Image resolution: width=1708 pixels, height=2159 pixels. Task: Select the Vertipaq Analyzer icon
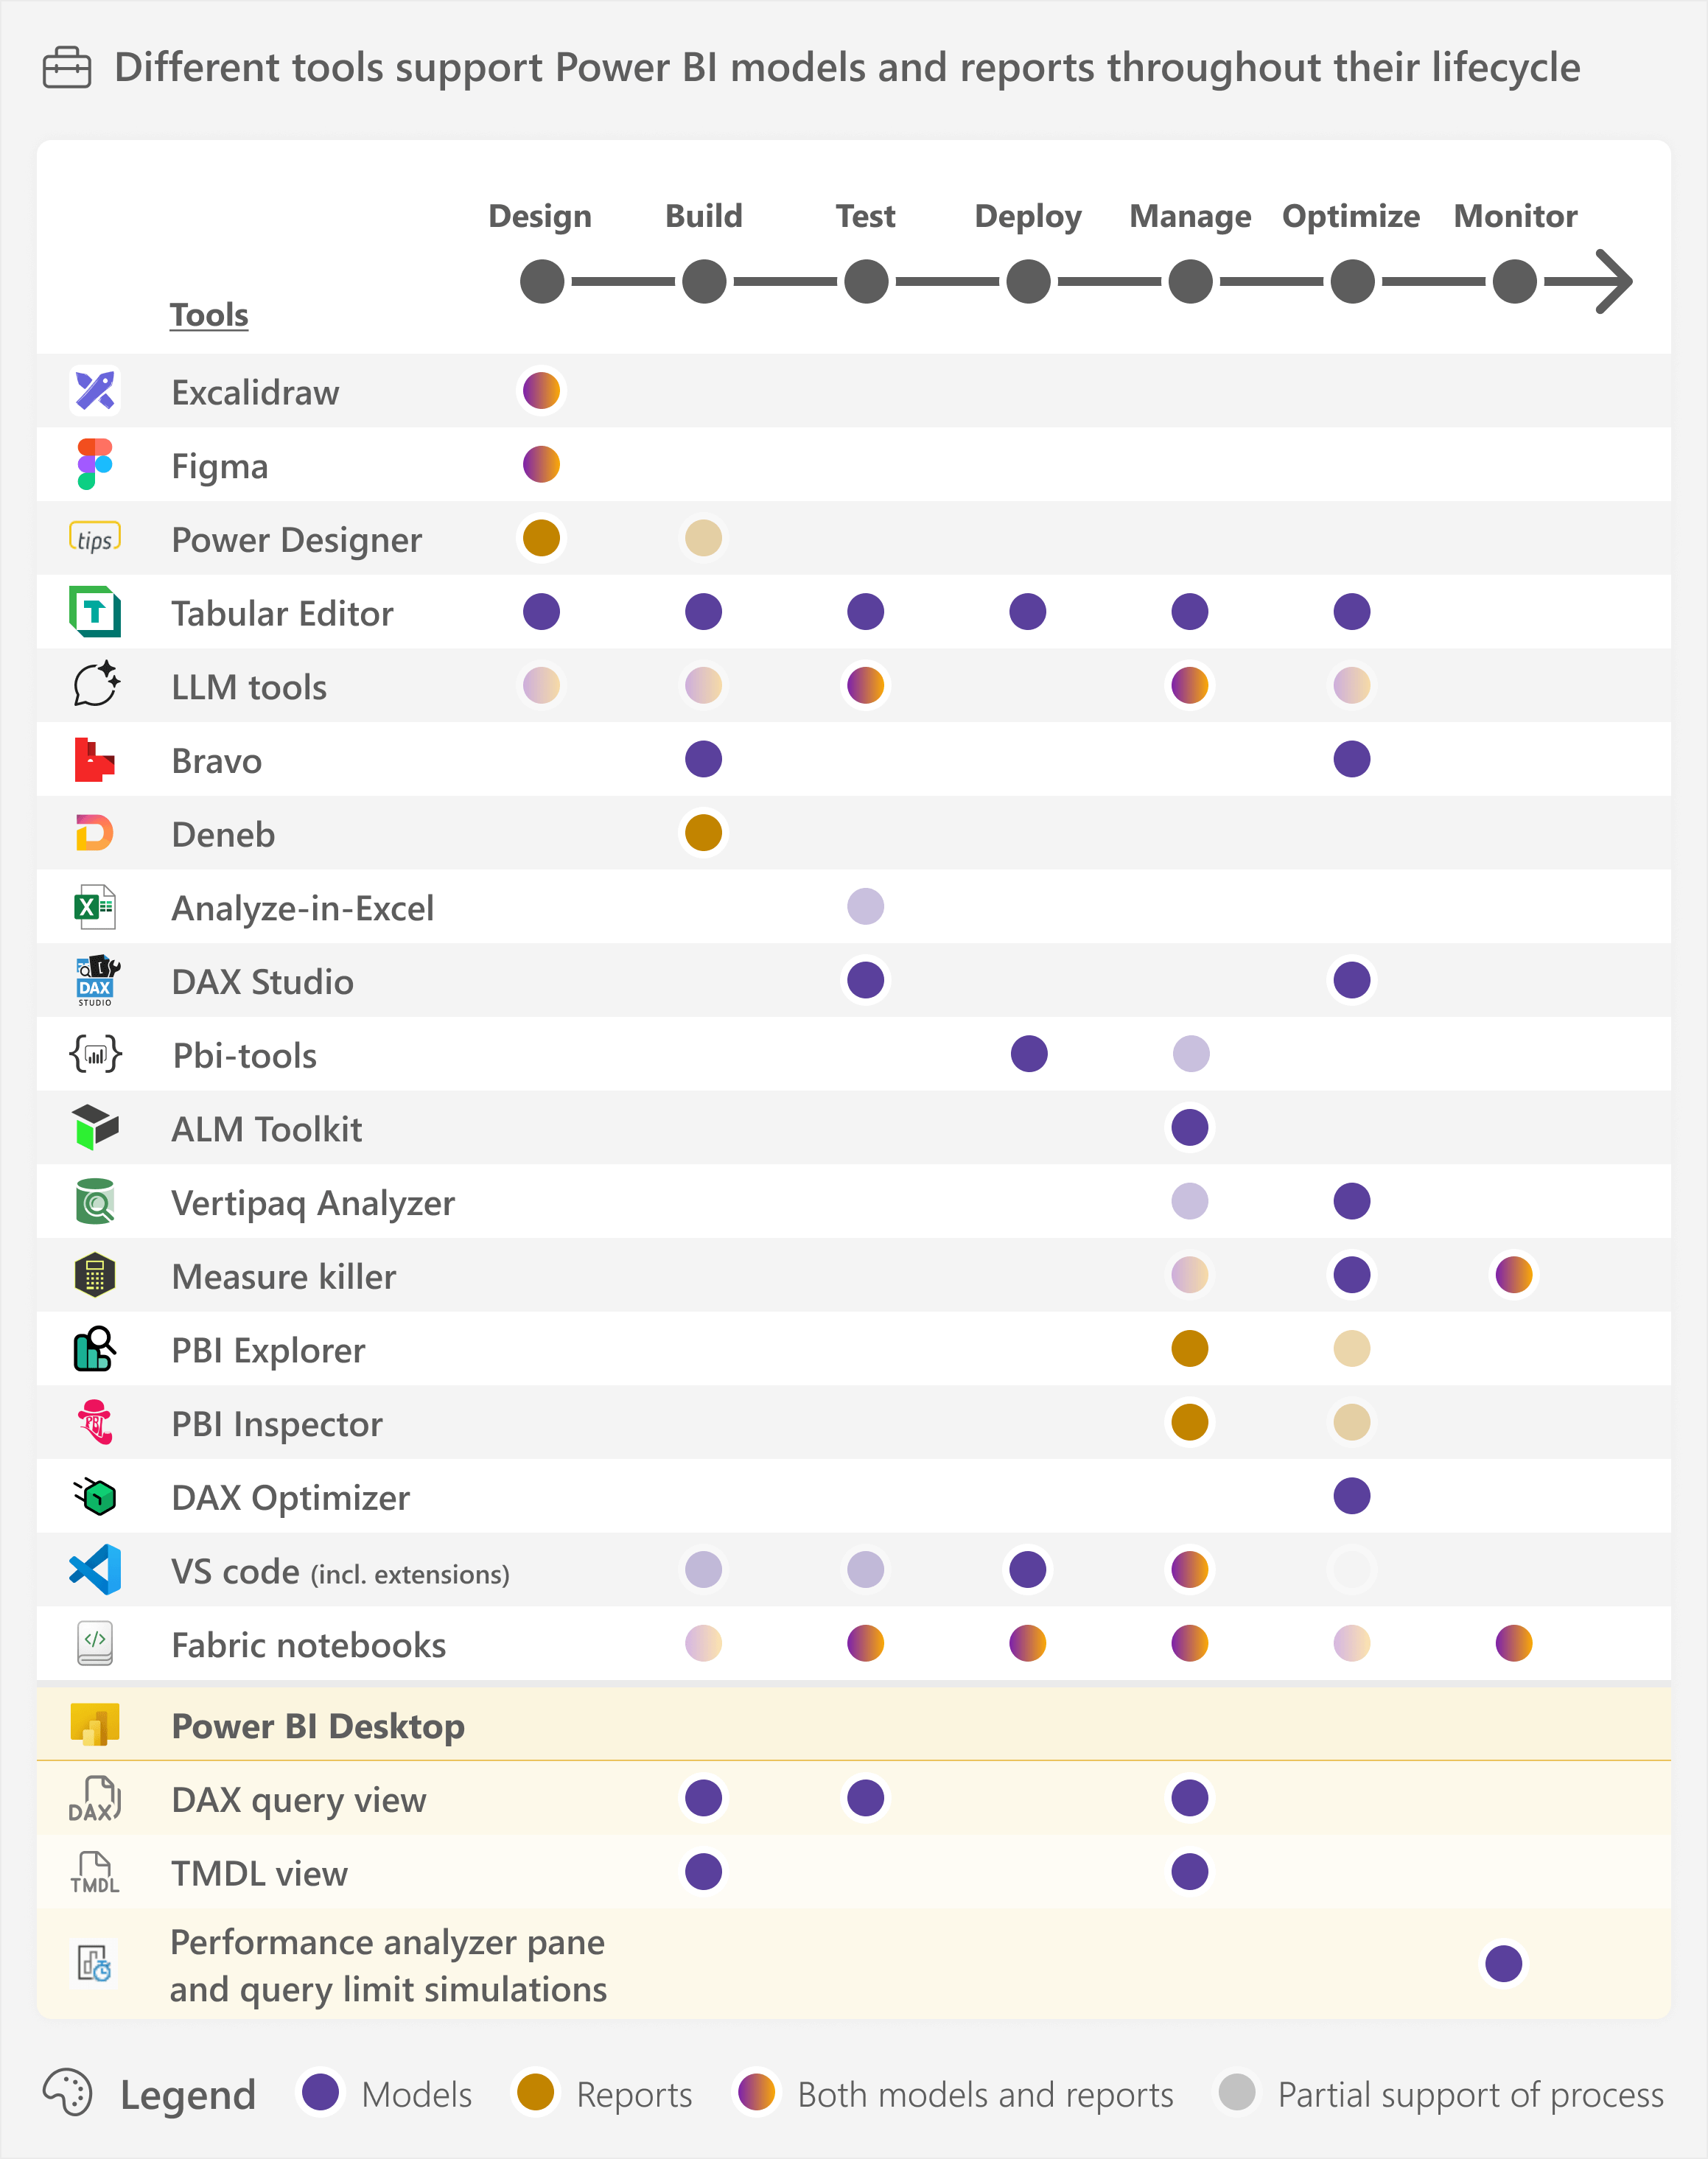click(x=95, y=1201)
